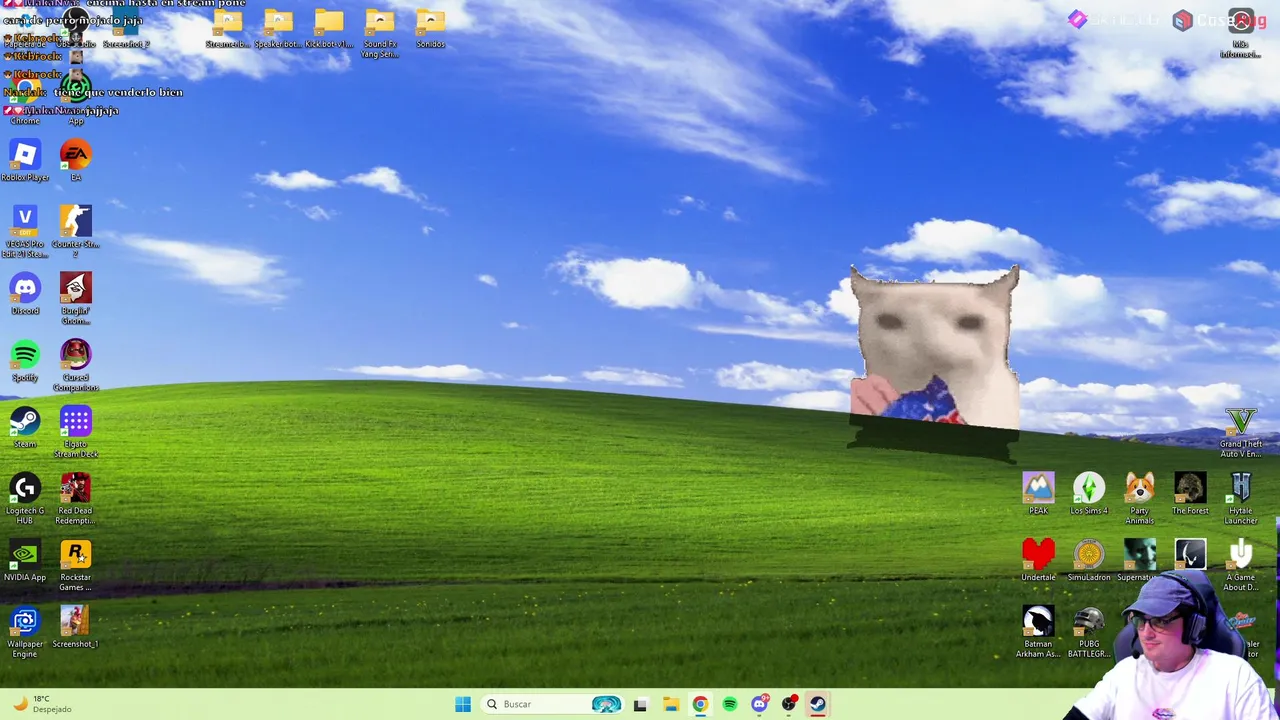Launch the EA app desktop icon
The width and height of the screenshot is (1280, 720).
point(75,160)
